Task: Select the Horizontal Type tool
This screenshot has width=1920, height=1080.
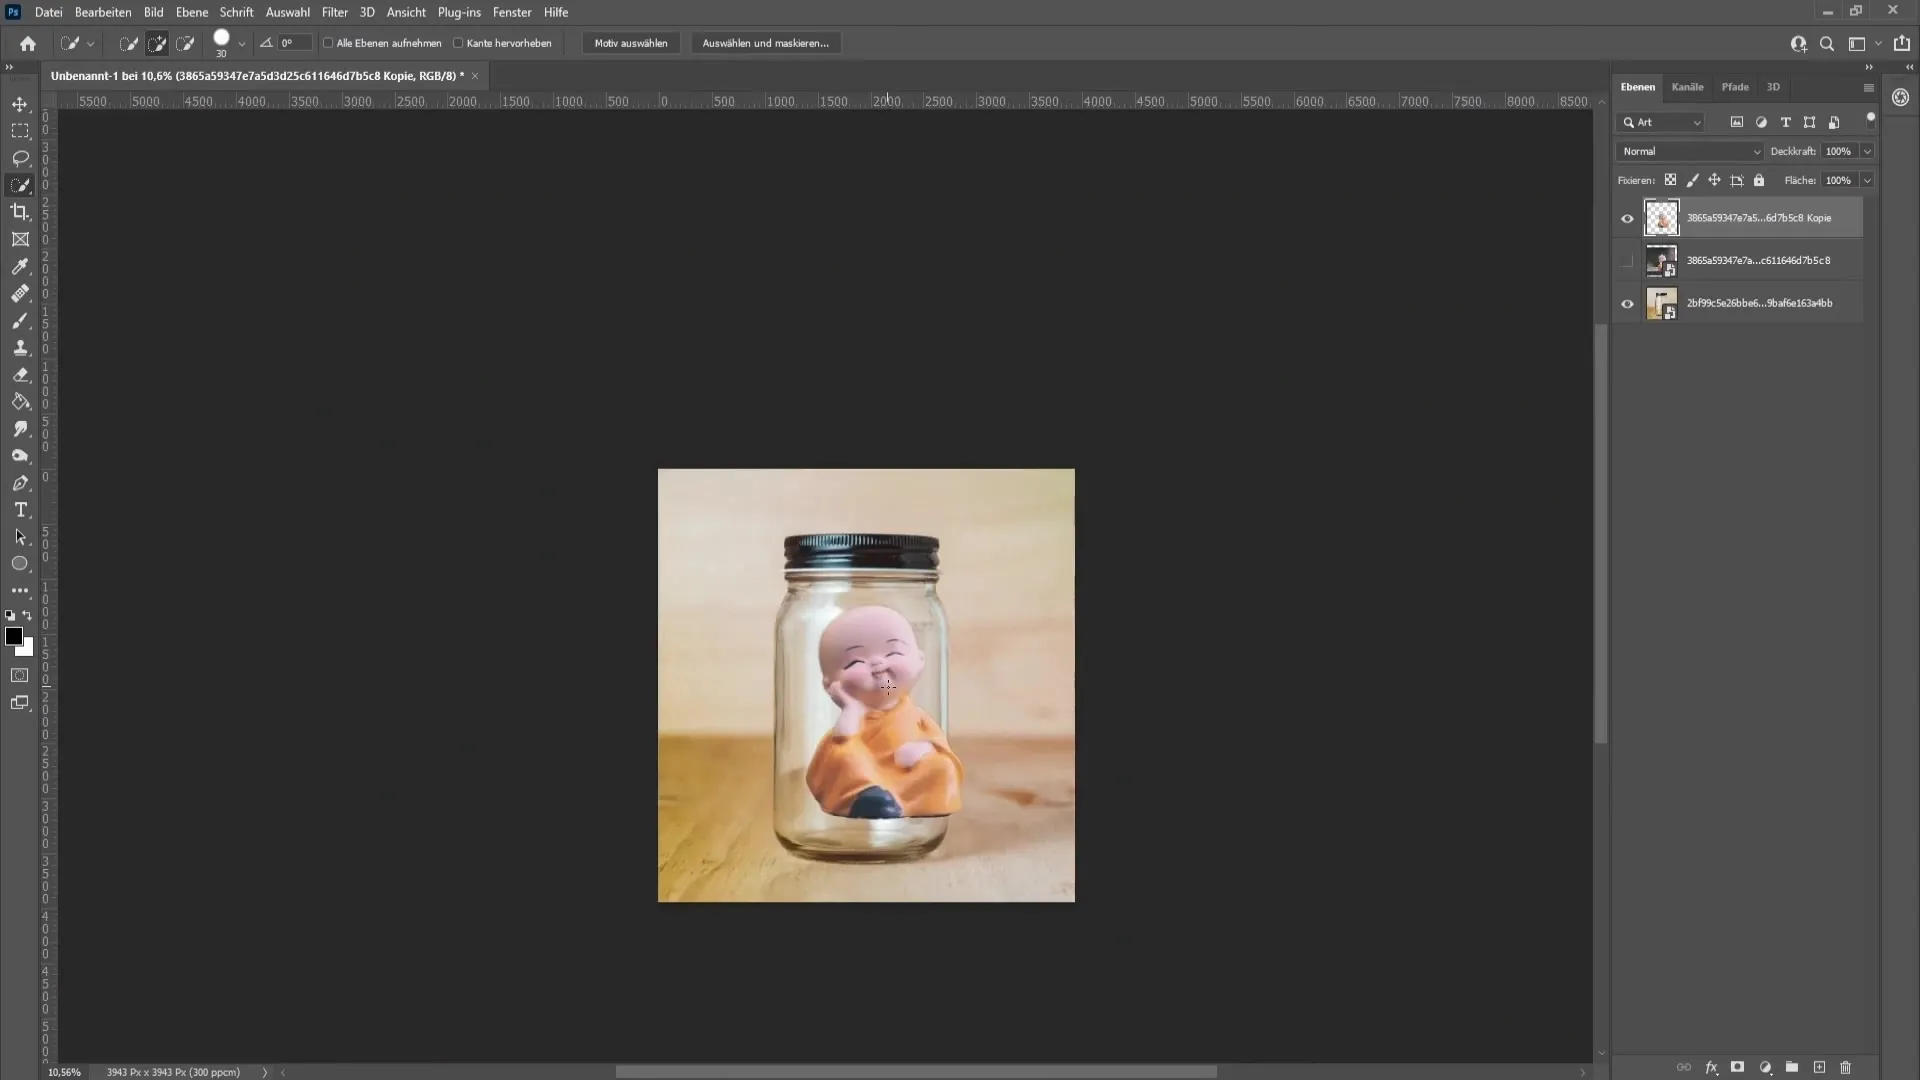Action: click(20, 510)
